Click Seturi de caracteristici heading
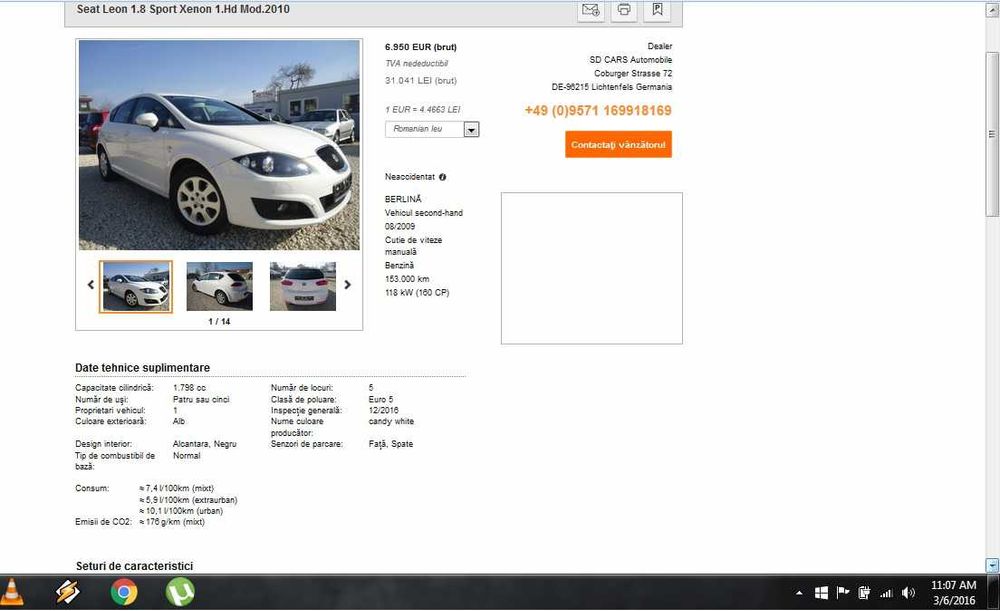This screenshot has width=1000, height=611. (x=135, y=566)
